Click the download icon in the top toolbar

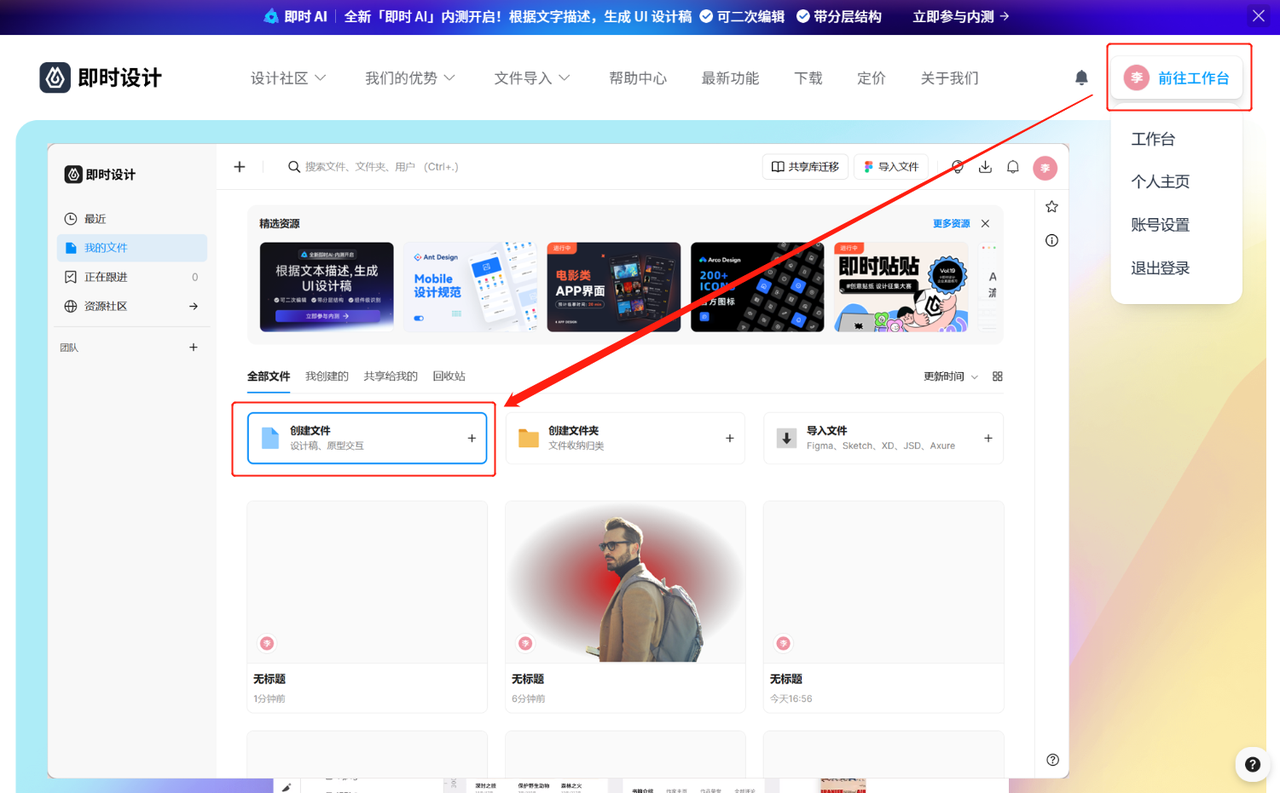(985, 167)
